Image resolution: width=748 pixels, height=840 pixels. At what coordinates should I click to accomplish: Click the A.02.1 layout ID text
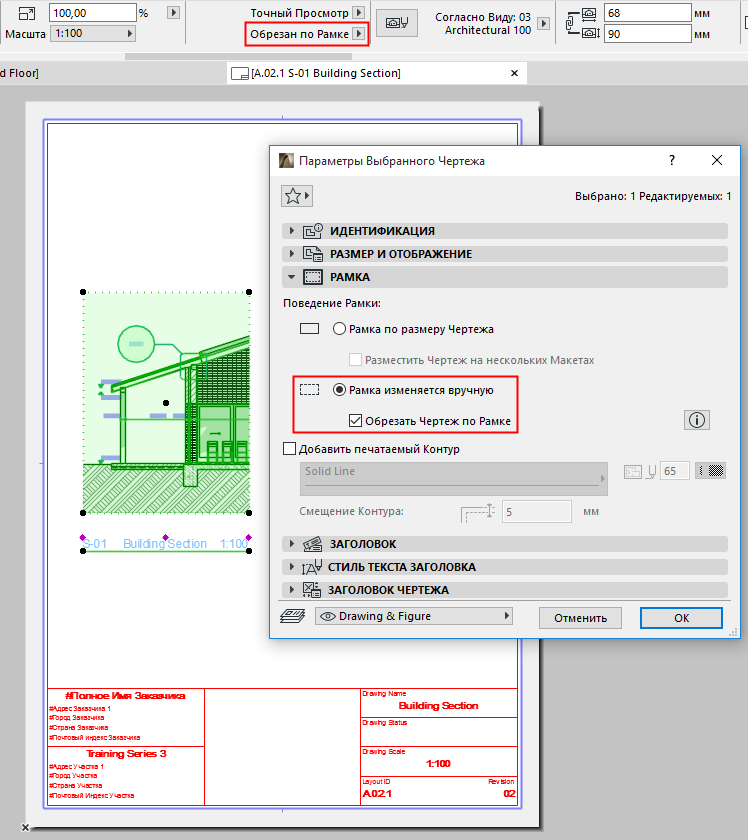377,793
